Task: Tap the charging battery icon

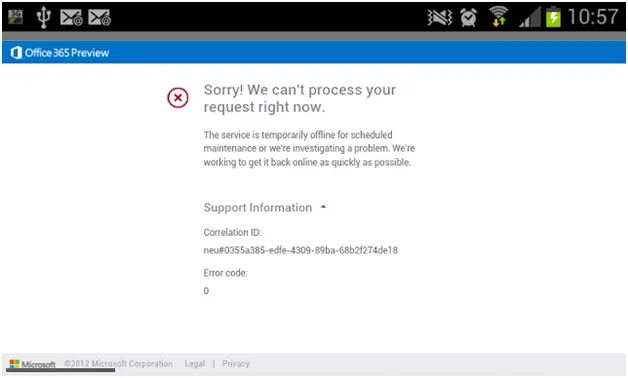Action: 553,17
